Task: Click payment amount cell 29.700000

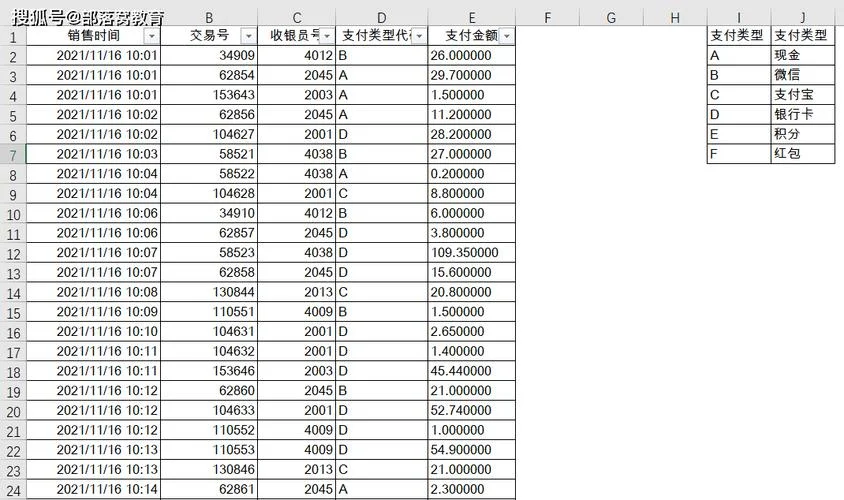Action: click(x=472, y=75)
